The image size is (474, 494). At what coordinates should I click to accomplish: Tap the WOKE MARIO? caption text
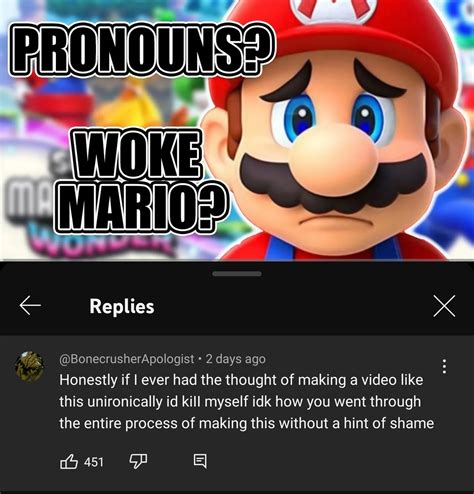(140, 182)
